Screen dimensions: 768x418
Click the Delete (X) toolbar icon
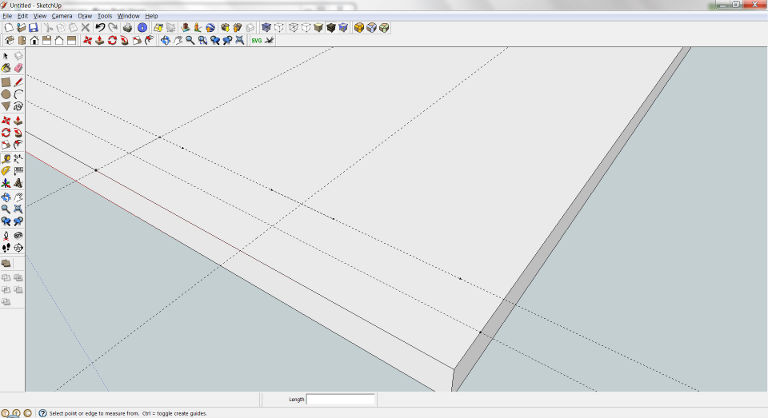[x=86, y=28]
